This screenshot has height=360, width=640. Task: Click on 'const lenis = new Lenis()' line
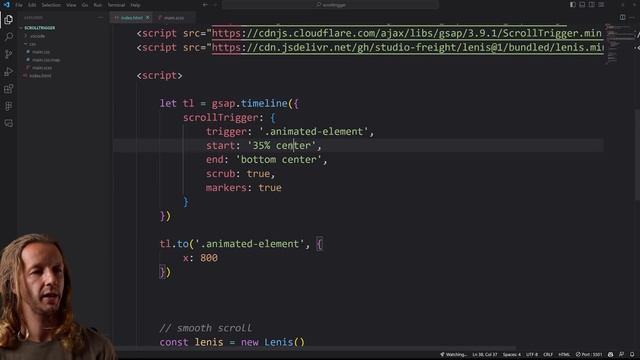[x=232, y=342]
